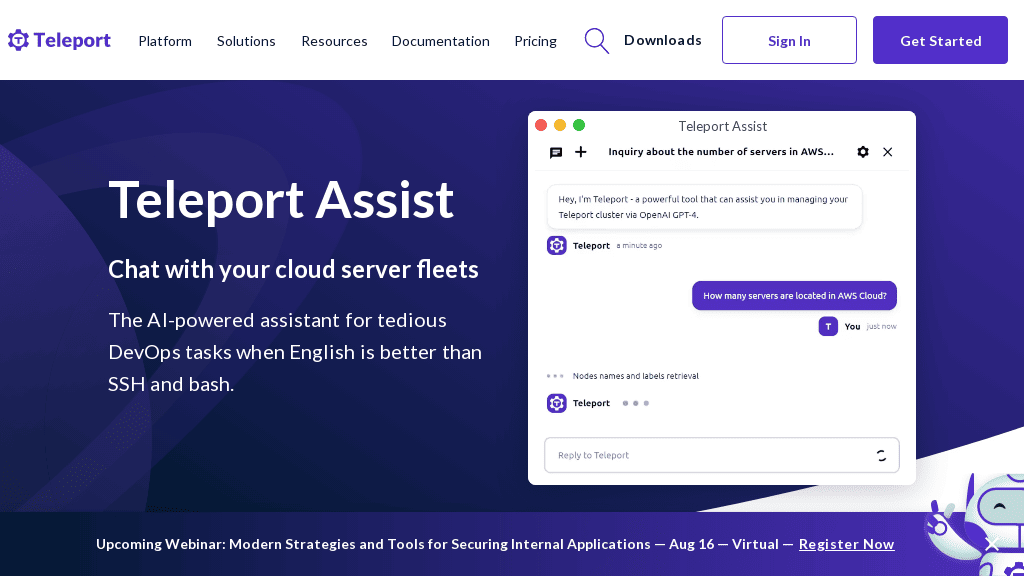Click the Get Started button

coord(939,40)
